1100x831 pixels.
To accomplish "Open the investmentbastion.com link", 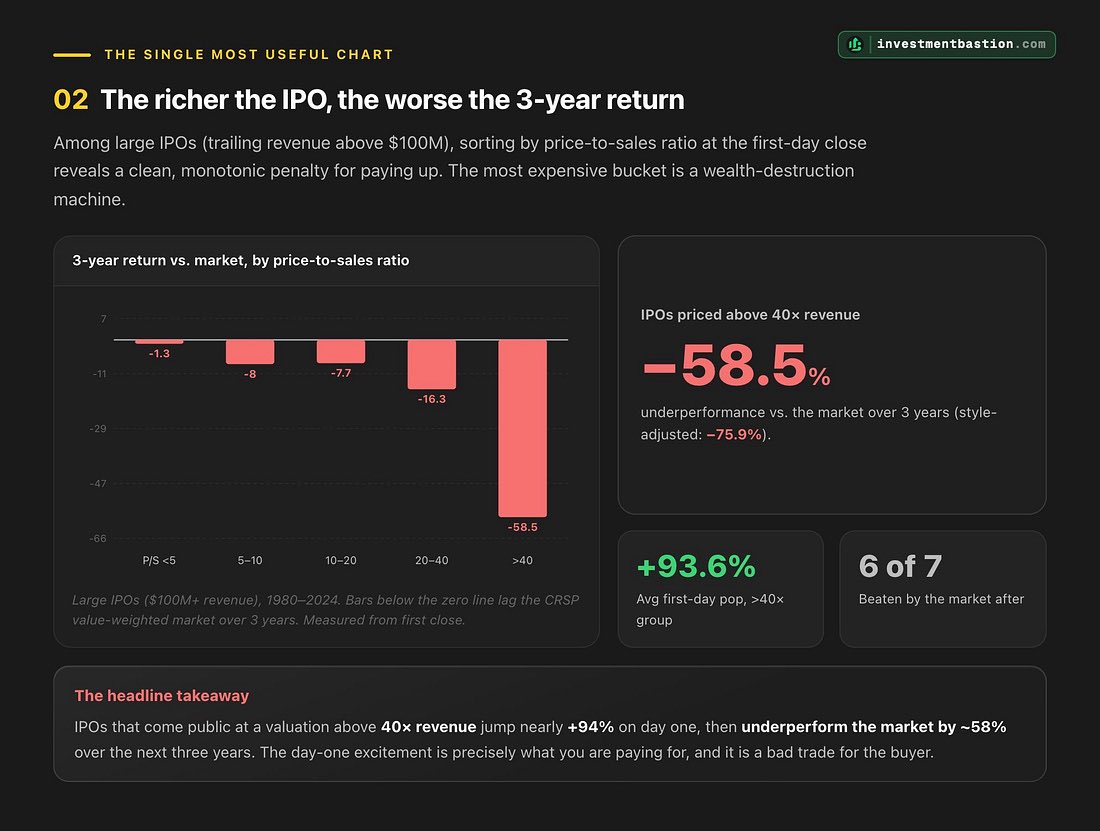I will point(946,44).
